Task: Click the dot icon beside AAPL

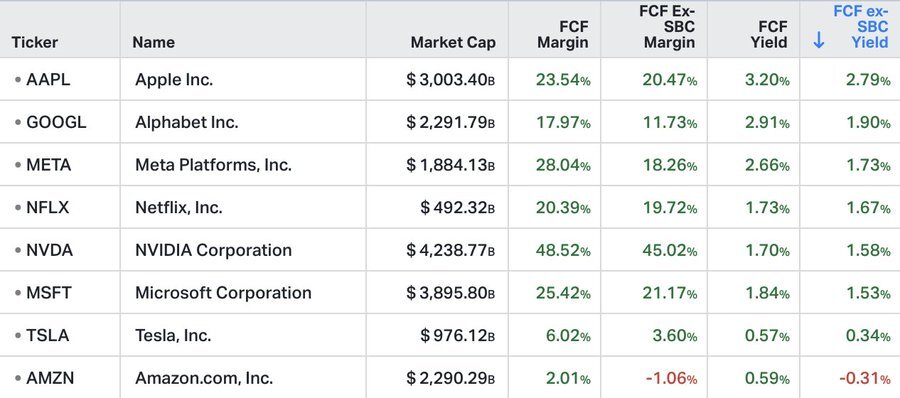Action: [x=18, y=80]
